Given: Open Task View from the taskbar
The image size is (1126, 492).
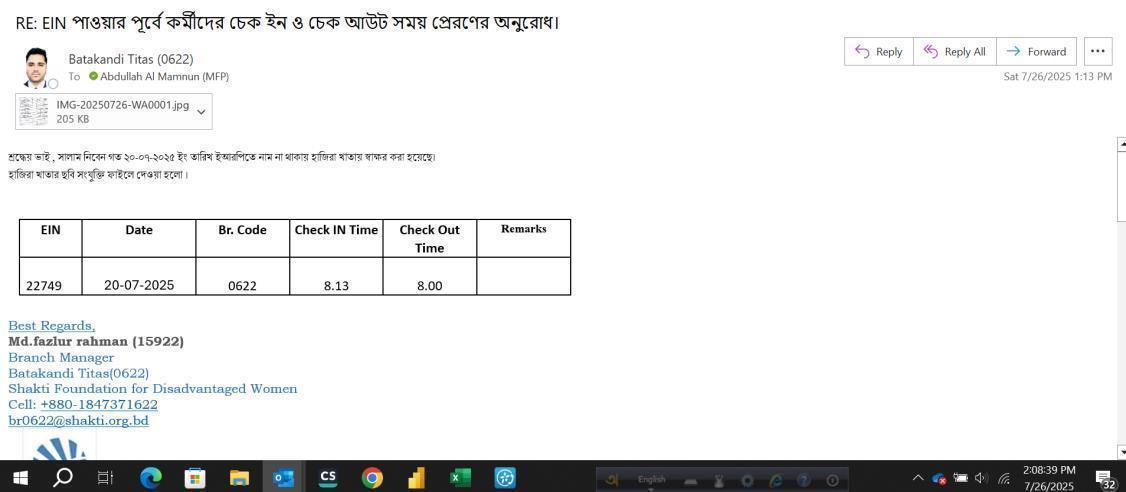Looking at the screenshot, I should (105, 478).
